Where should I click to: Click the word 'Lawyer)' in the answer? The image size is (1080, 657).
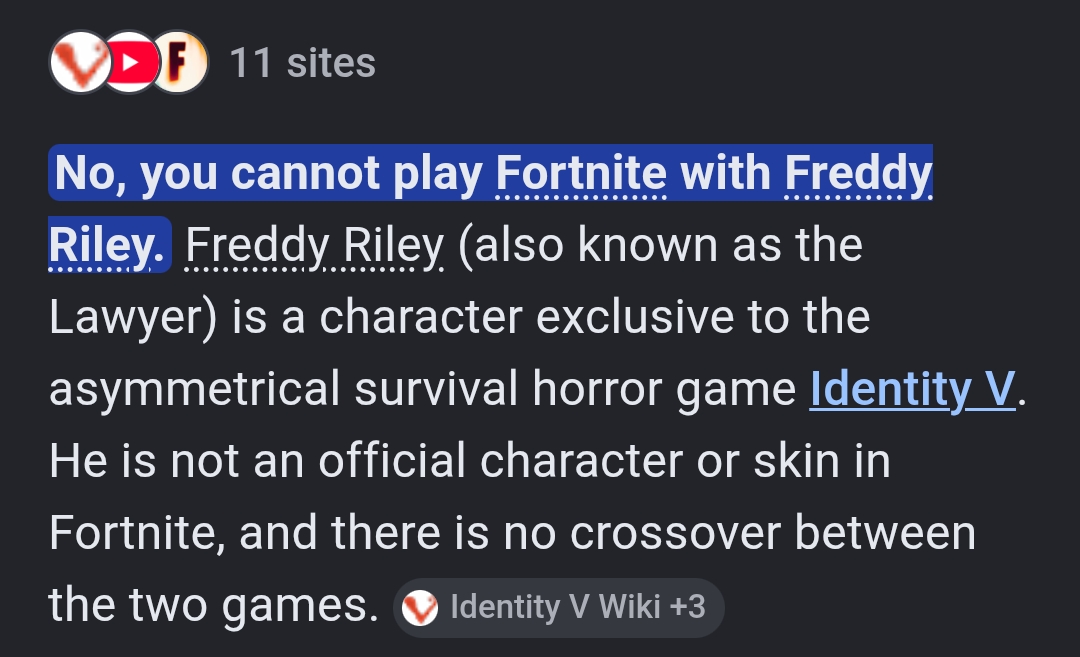click(x=133, y=317)
